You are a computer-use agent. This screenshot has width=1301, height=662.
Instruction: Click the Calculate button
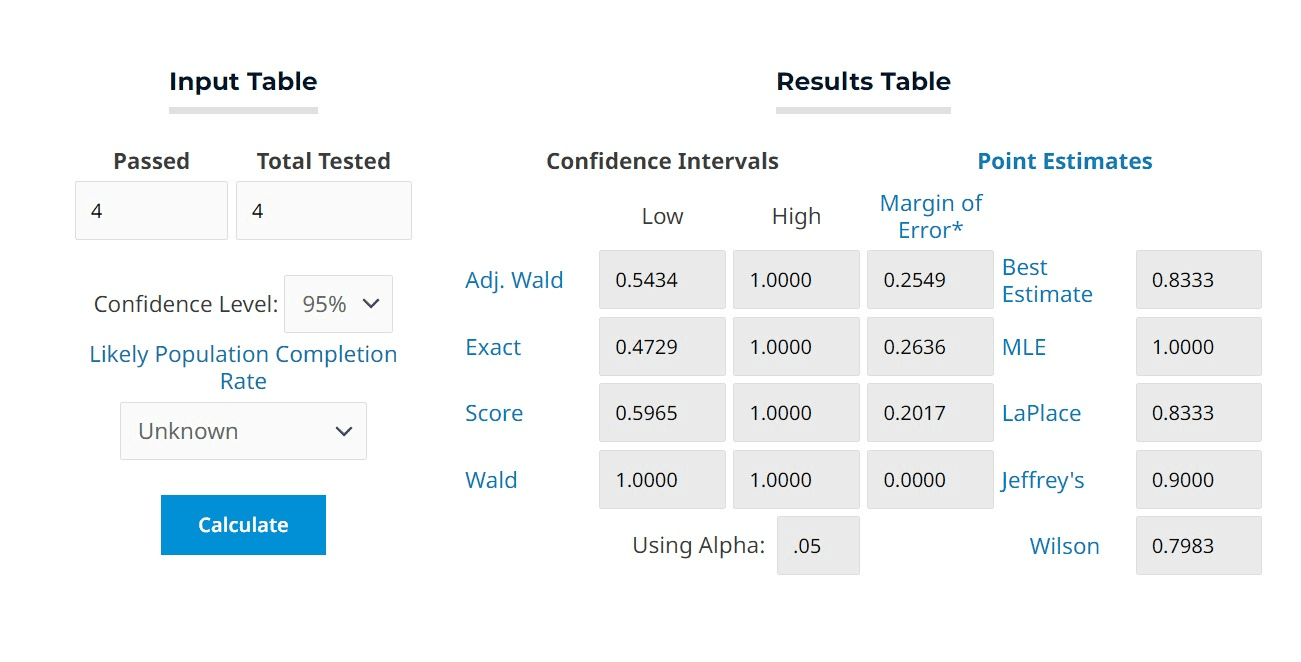243,525
